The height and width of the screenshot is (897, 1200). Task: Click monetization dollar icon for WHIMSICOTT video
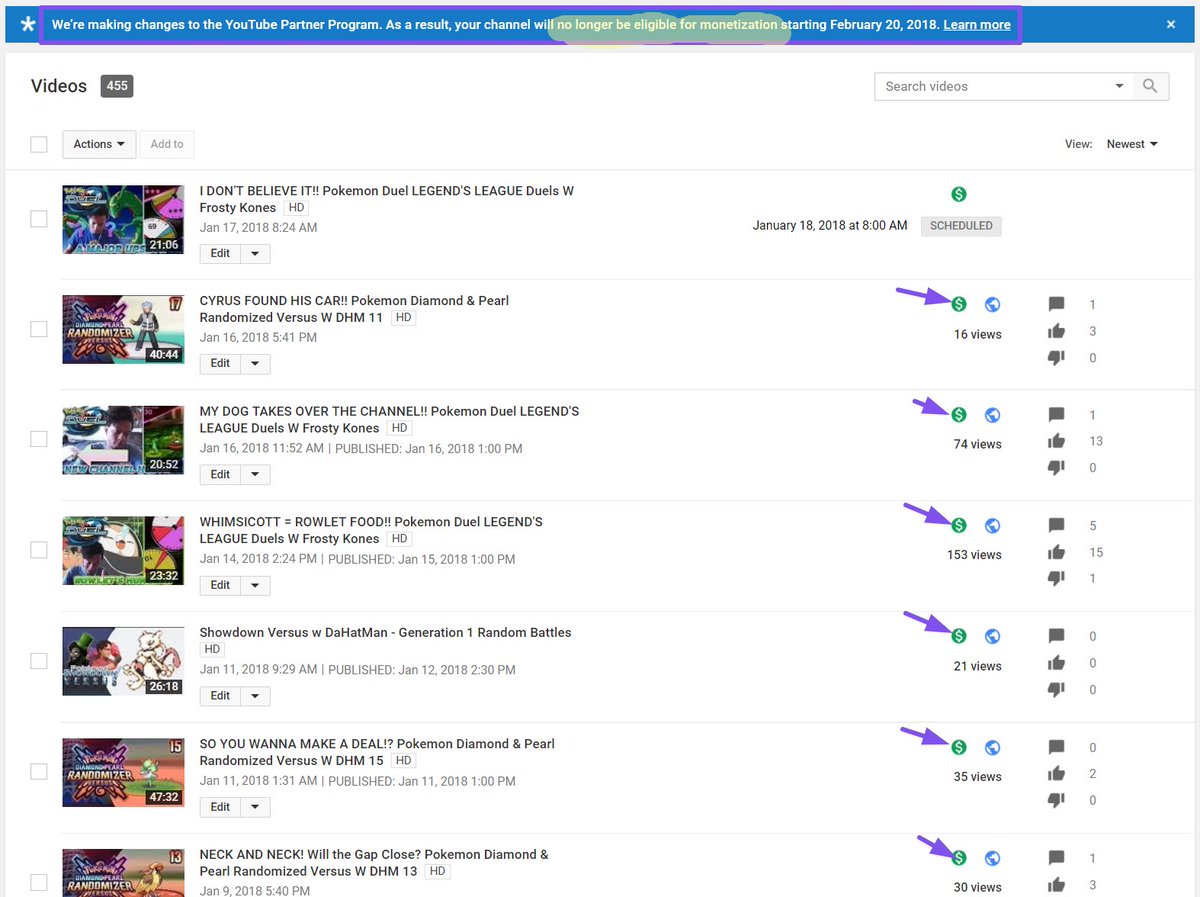[959, 525]
